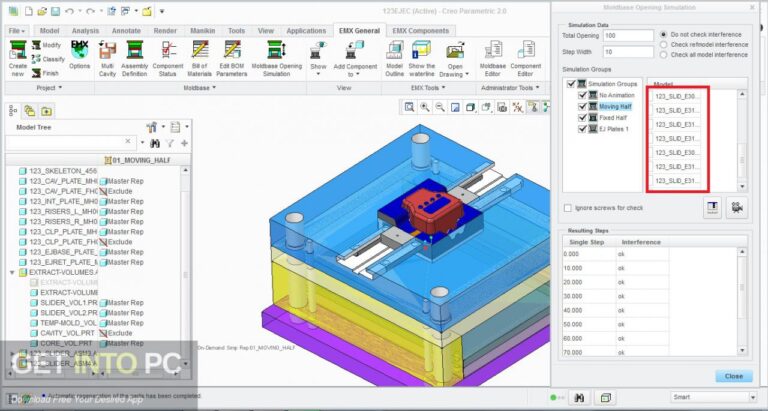The image size is (768, 411).
Task: Click the binoculars search icon in model tree
Action: [155, 143]
